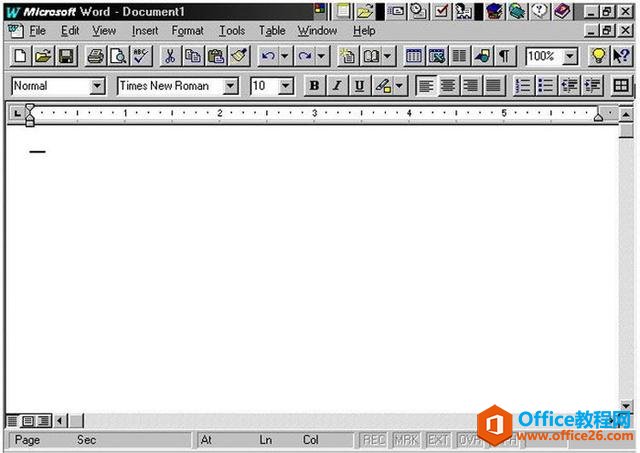The width and height of the screenshot is (640, 453).
Task: Open the Edit menu
Action: pyautogui.click(x=70, y=31)
